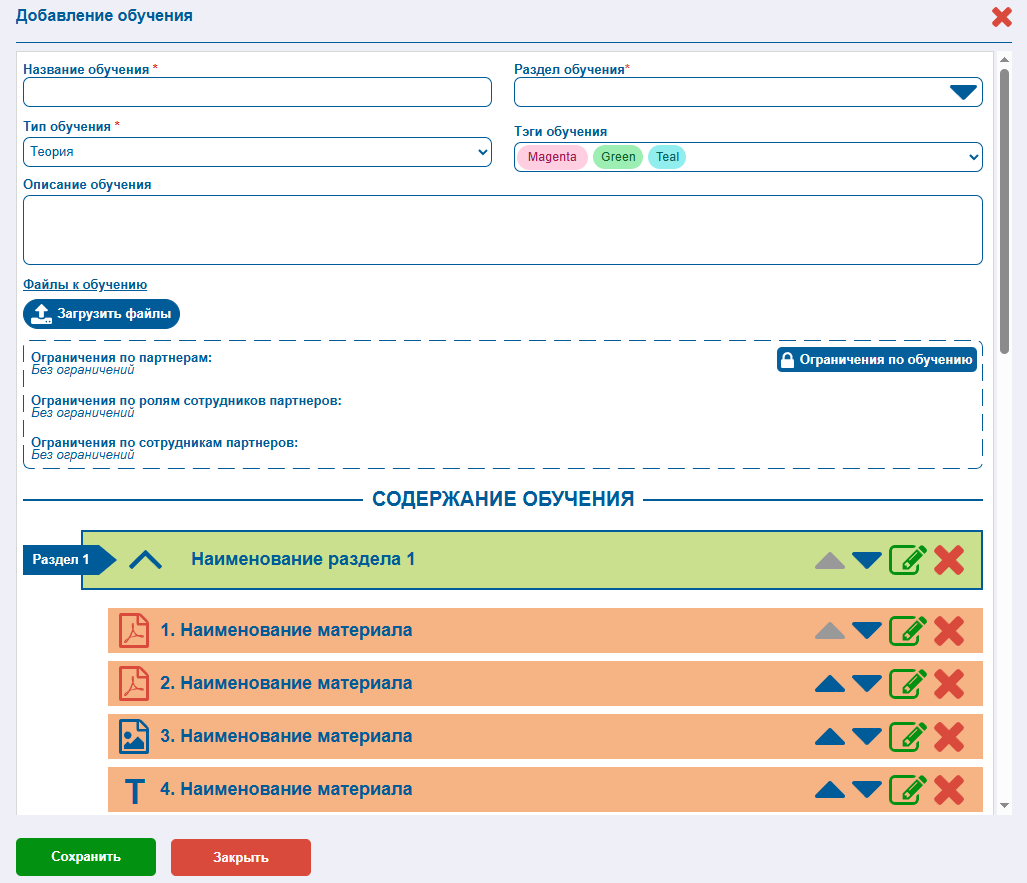Delete material '3. Наименование материала'
The width and height of the screenshot is (1027, 883).
[x=949, y=737]
